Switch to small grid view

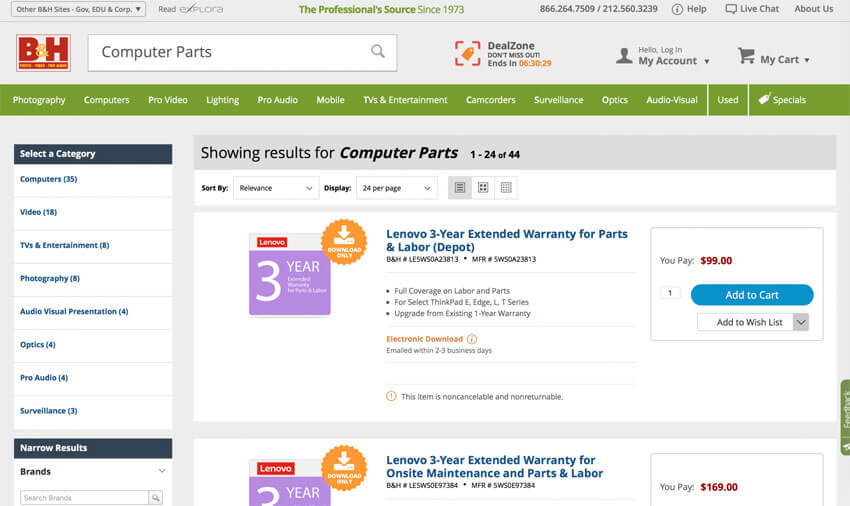(x=506, y=188)
